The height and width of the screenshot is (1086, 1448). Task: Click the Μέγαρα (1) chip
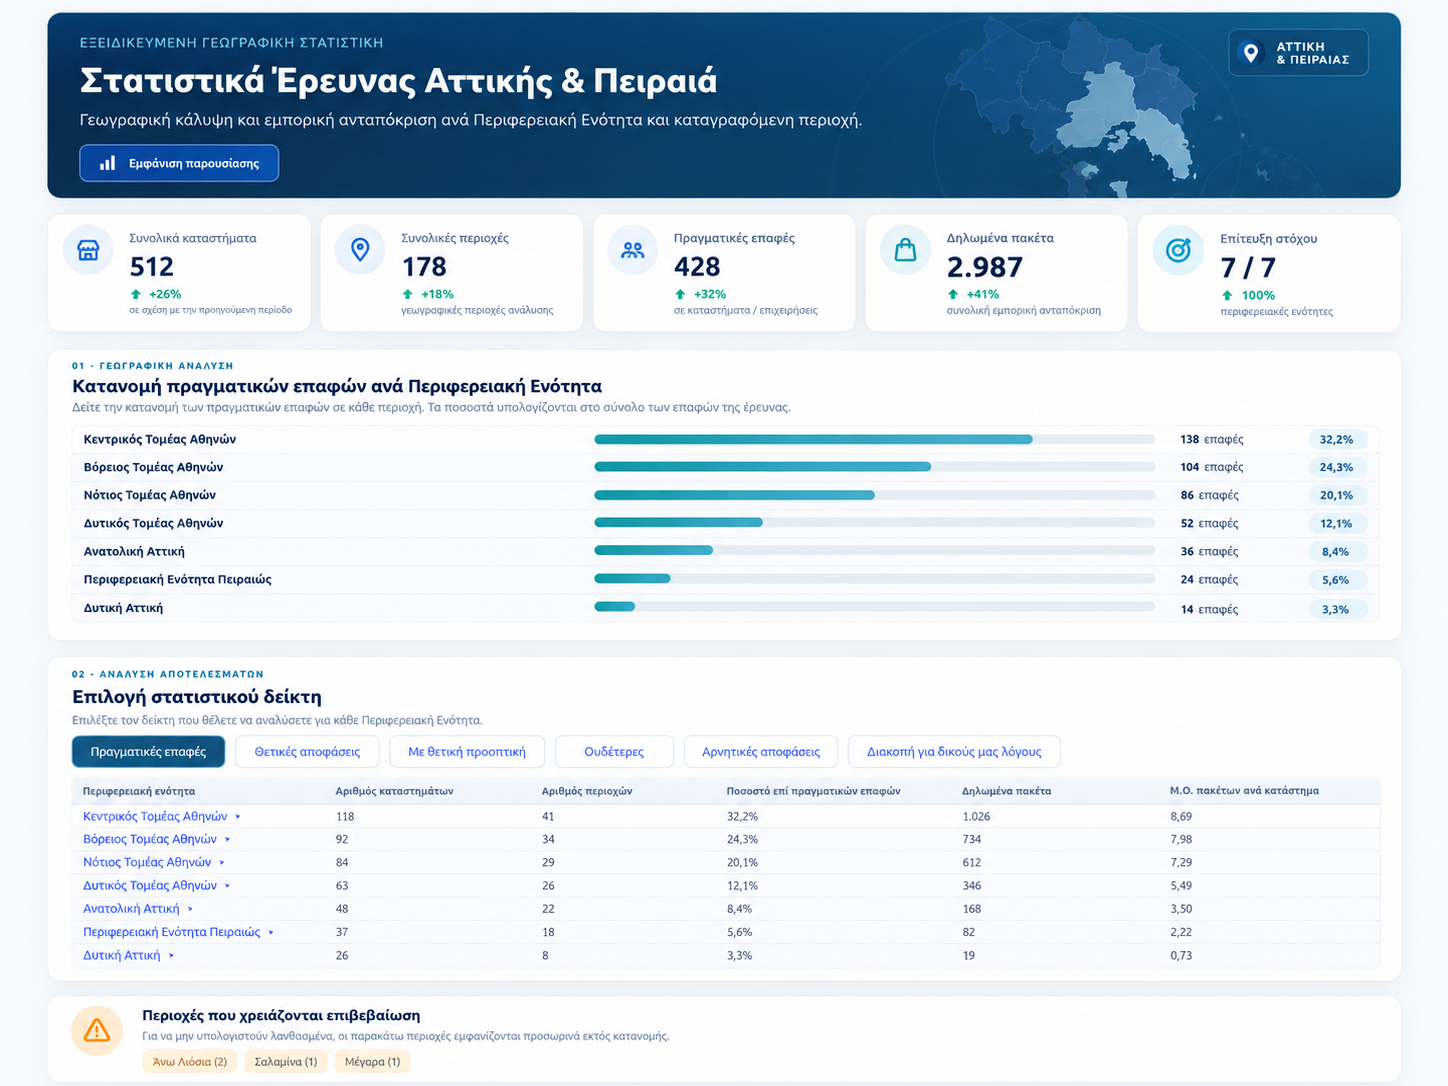(x=372, y=1062)
